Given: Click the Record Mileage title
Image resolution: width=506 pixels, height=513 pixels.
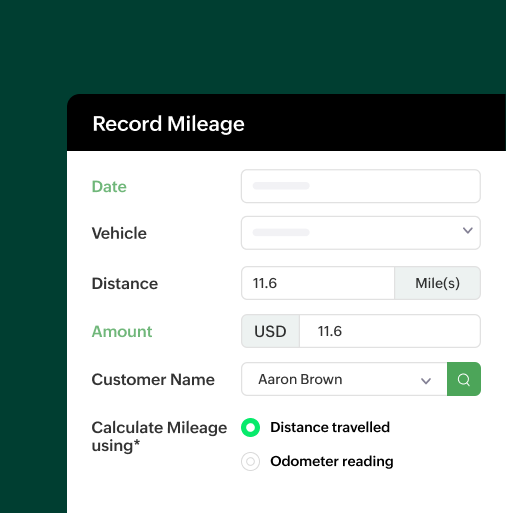Looking at the screenshot, I should 169,124.
